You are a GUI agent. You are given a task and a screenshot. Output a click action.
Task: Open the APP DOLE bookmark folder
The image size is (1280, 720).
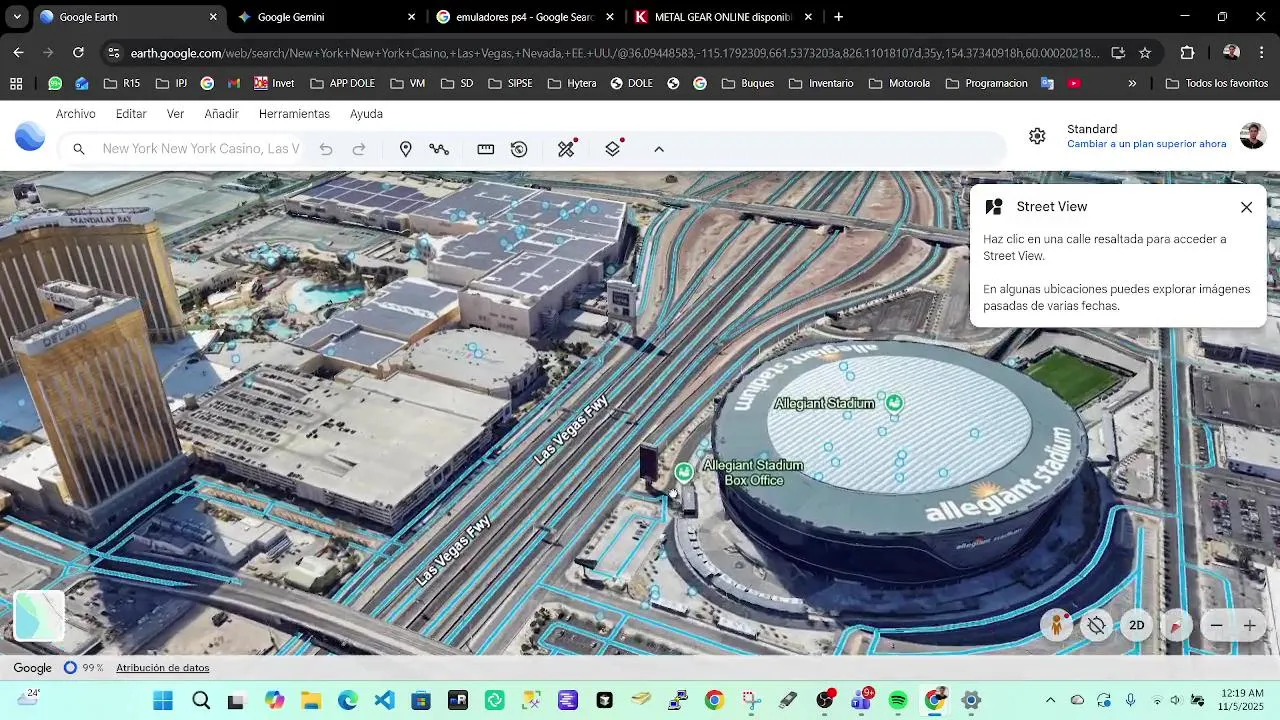coord(342,83)
